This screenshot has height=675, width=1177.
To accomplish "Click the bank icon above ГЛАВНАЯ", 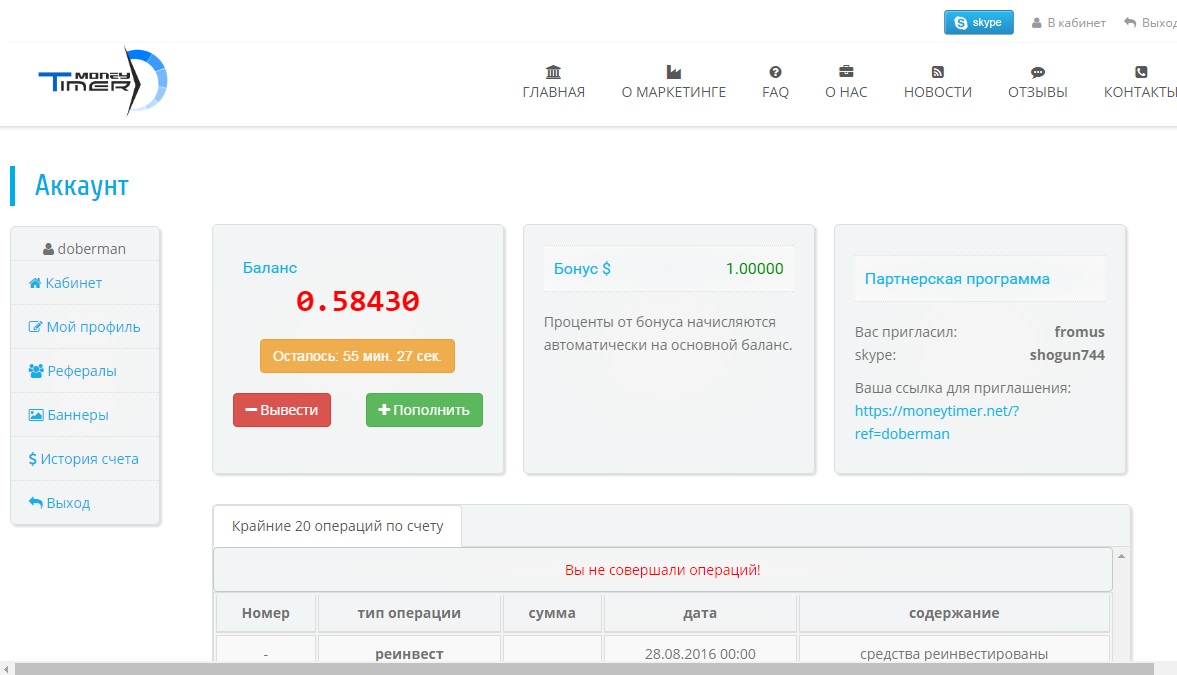I will [x=553, y=72].
